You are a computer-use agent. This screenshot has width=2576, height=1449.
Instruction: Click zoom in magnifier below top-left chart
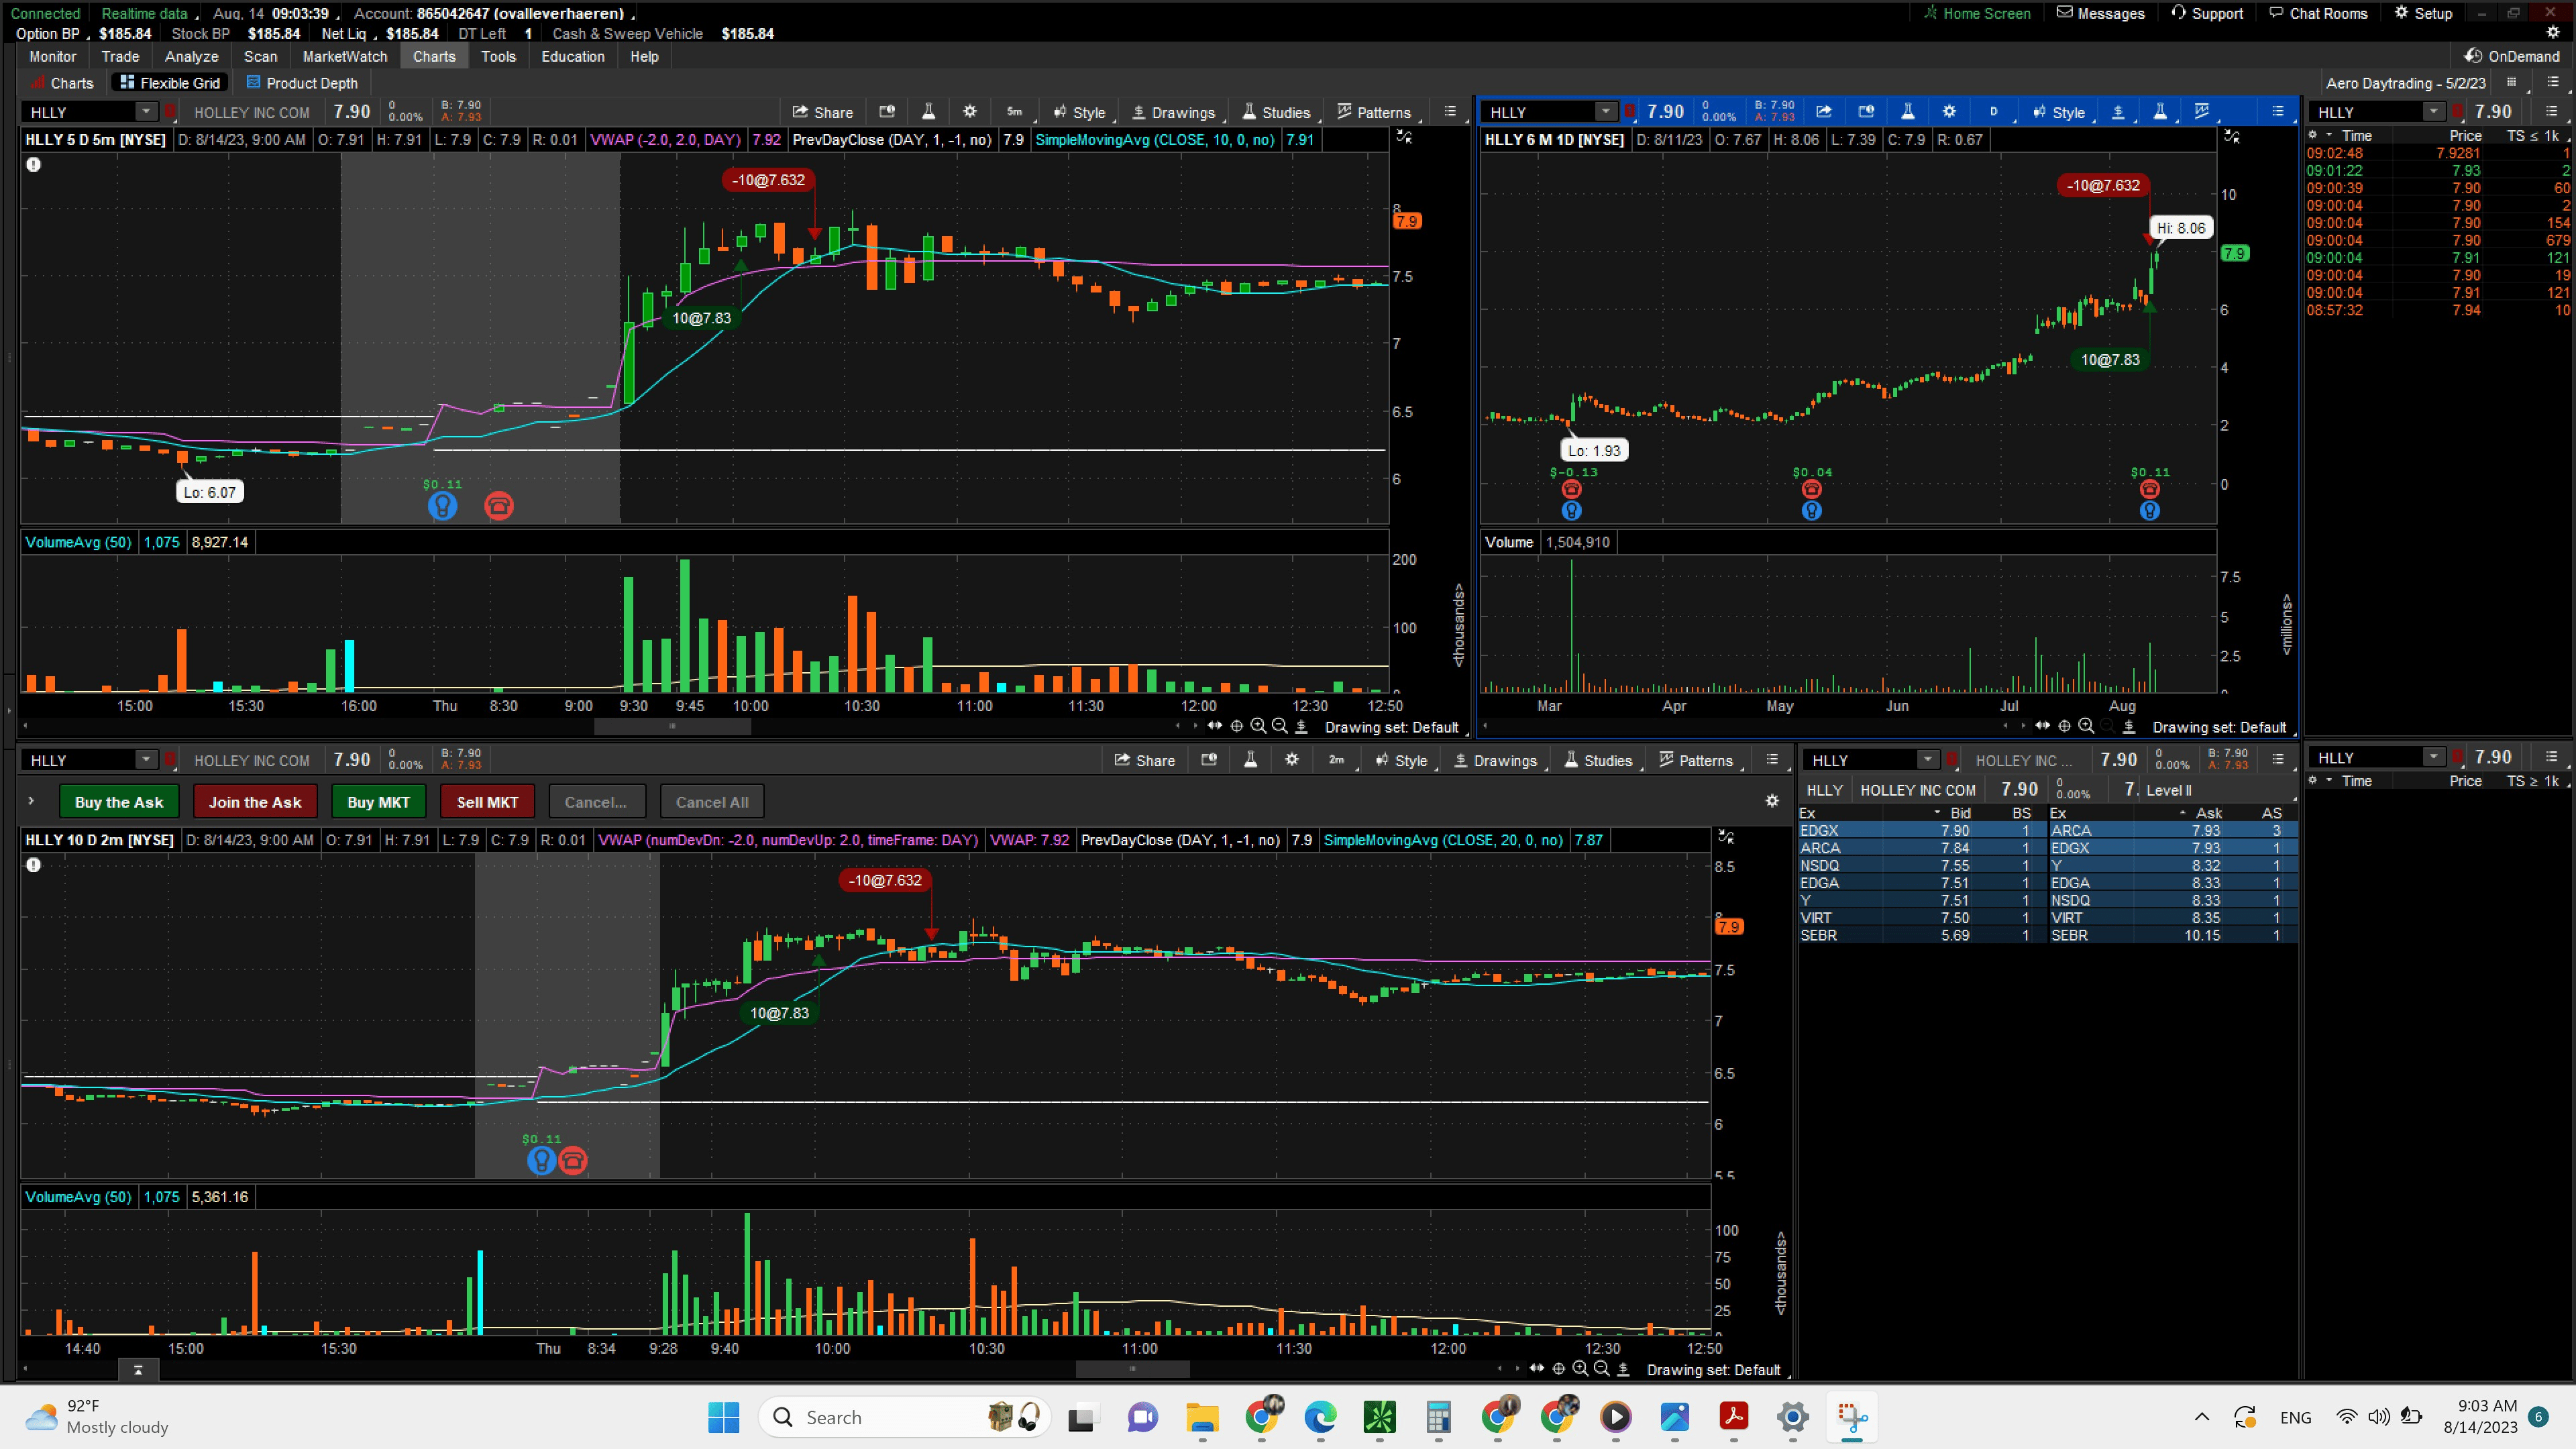(x=1258, y=726)
